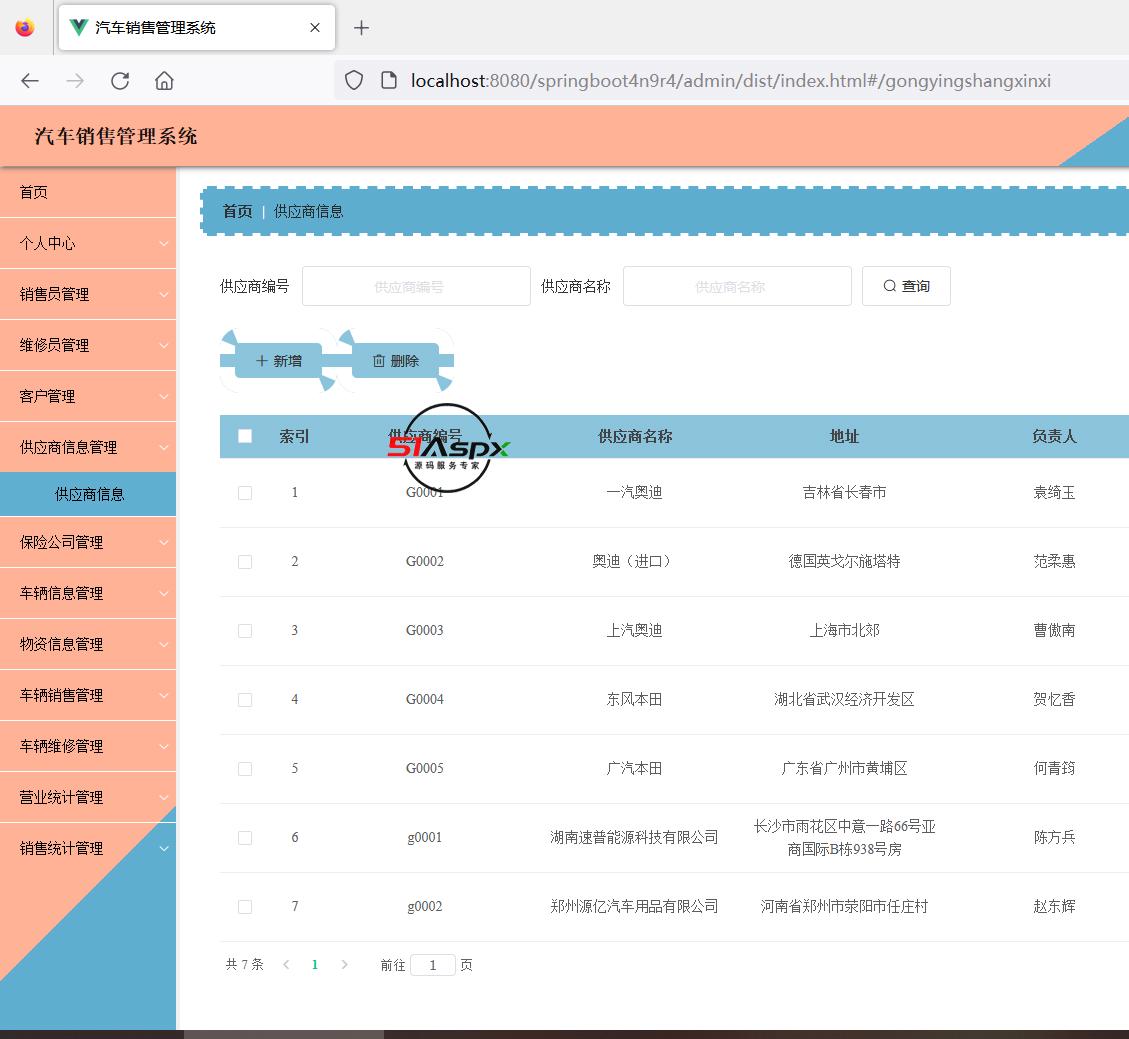Collapse the 供应商信息管理 menu
The height and width of the screenshot is (1039, 1129).
(x=88, y=447)
